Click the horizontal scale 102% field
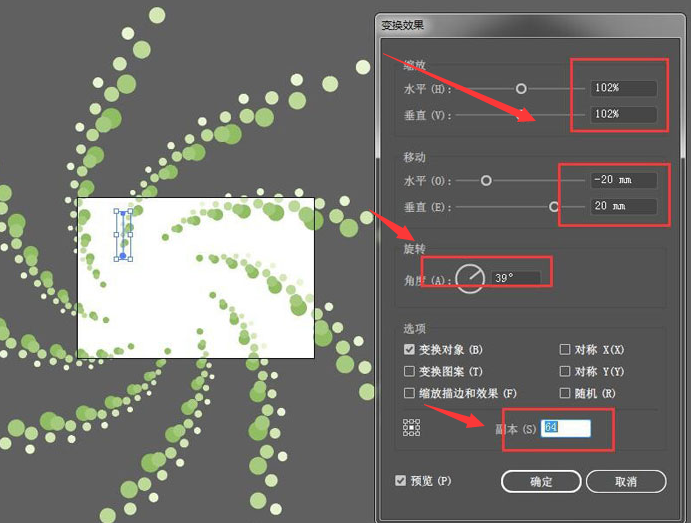The height and width of the screenshot is (523, 691). click(x=623, y=88)
